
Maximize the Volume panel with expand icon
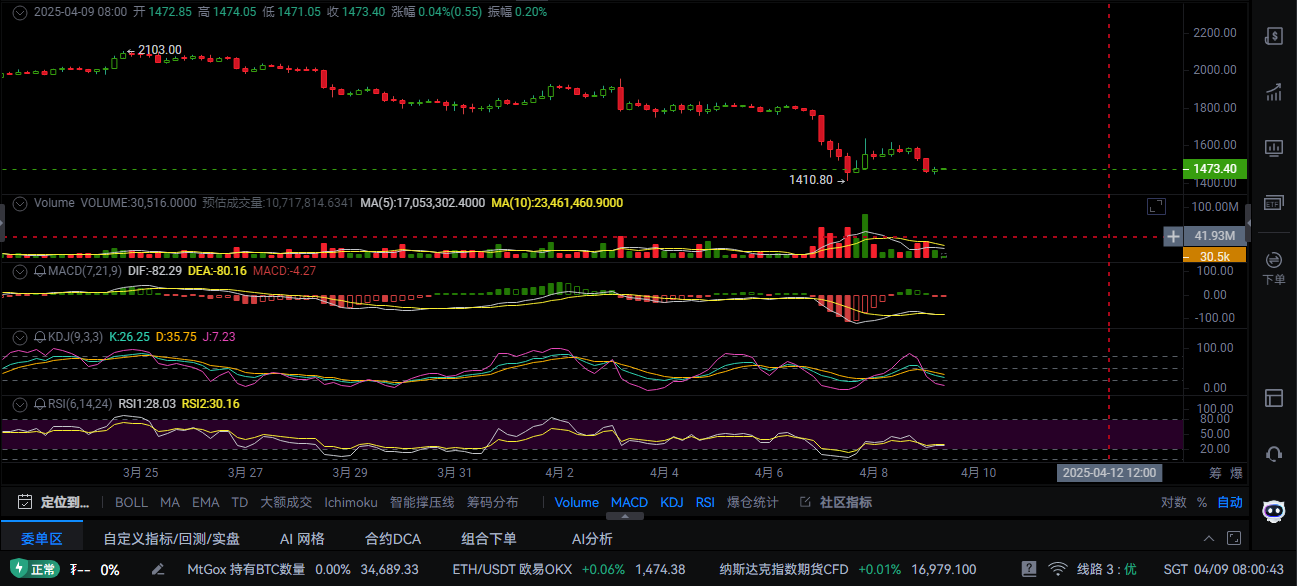tap(1155, 207)
